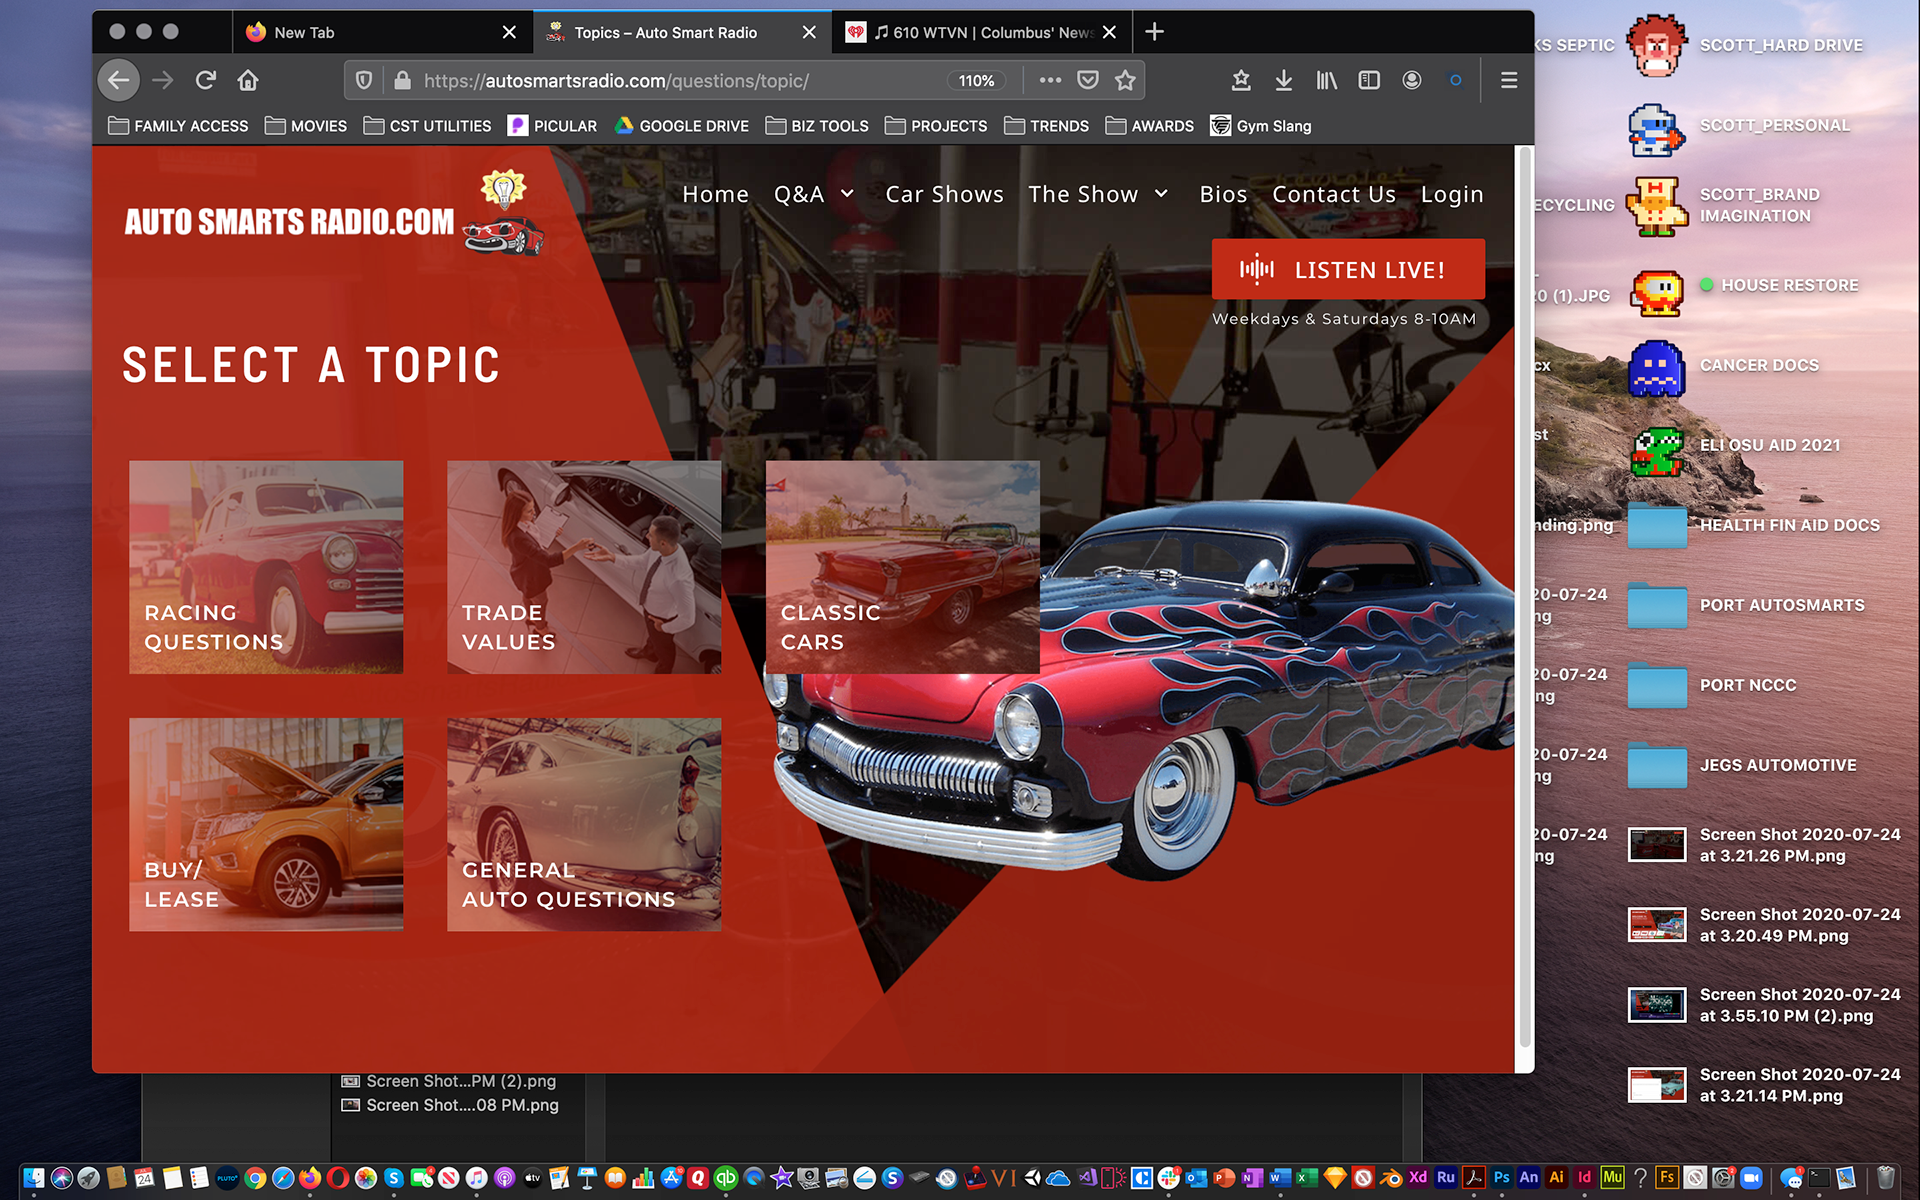Click the LISTEN LIVE! button
1920x1200 pixels.
[x=1348, y=269]
